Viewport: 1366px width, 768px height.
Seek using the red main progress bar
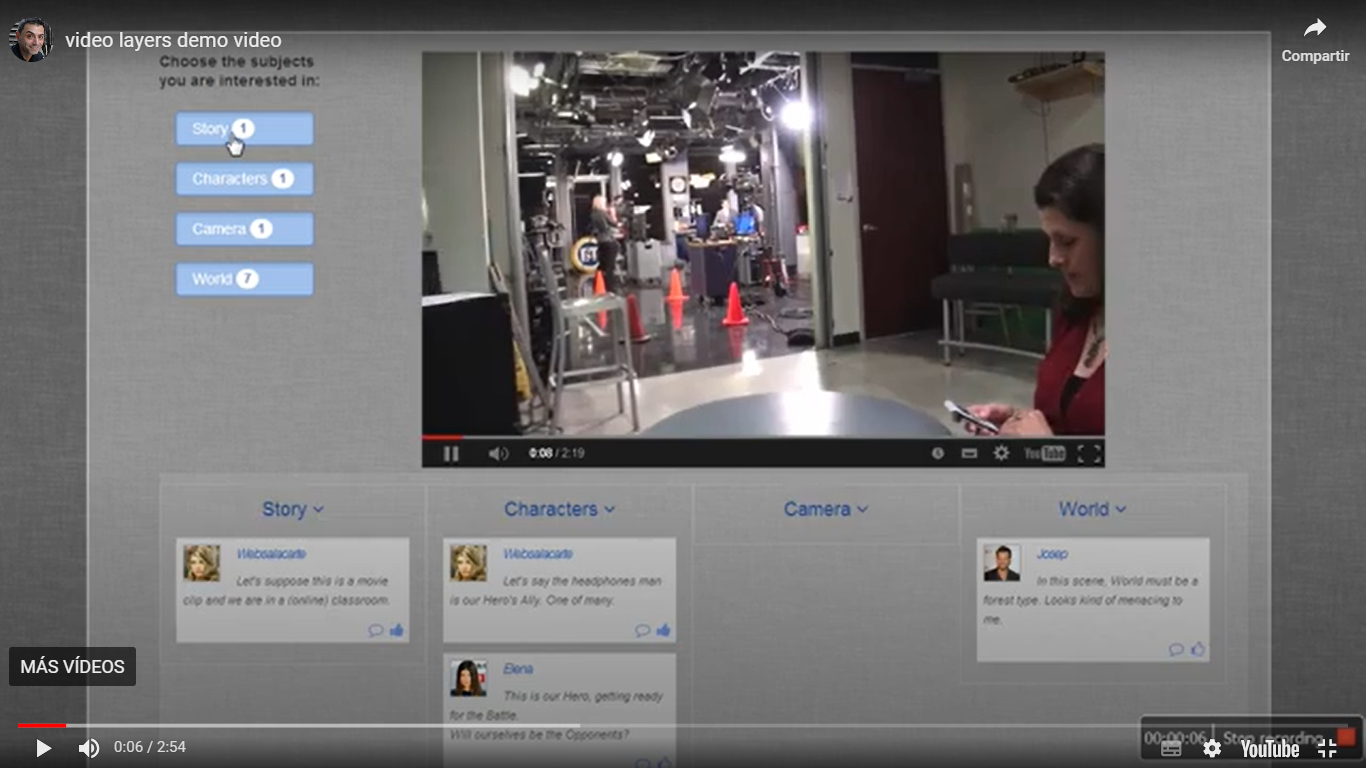(41, 726)
